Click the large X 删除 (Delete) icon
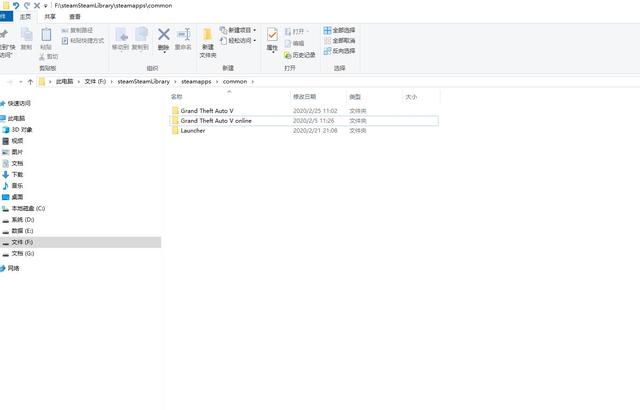The image size is (640, 410). (164, 34)
